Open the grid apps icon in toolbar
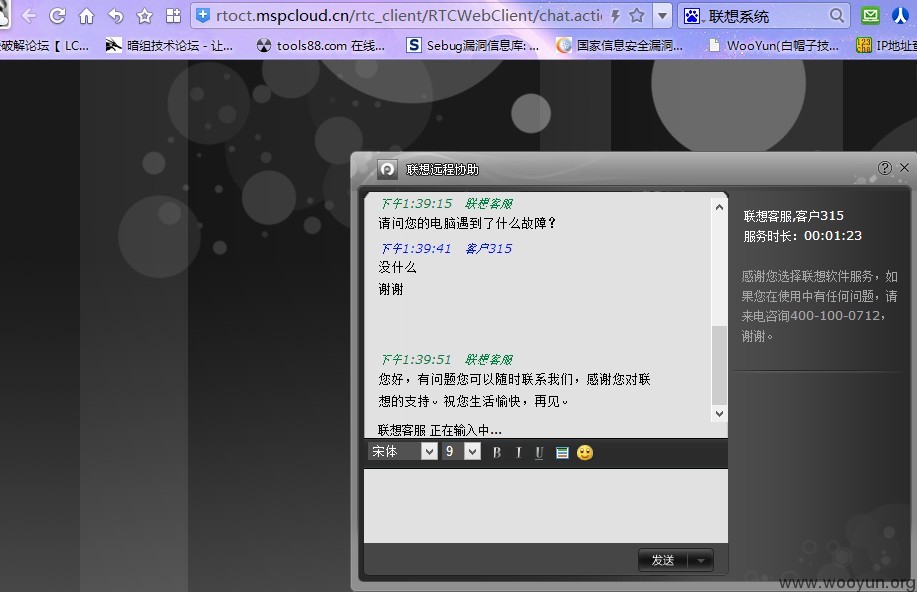The width and height of the screenshot is (917, 592). [x=173, y=16]
